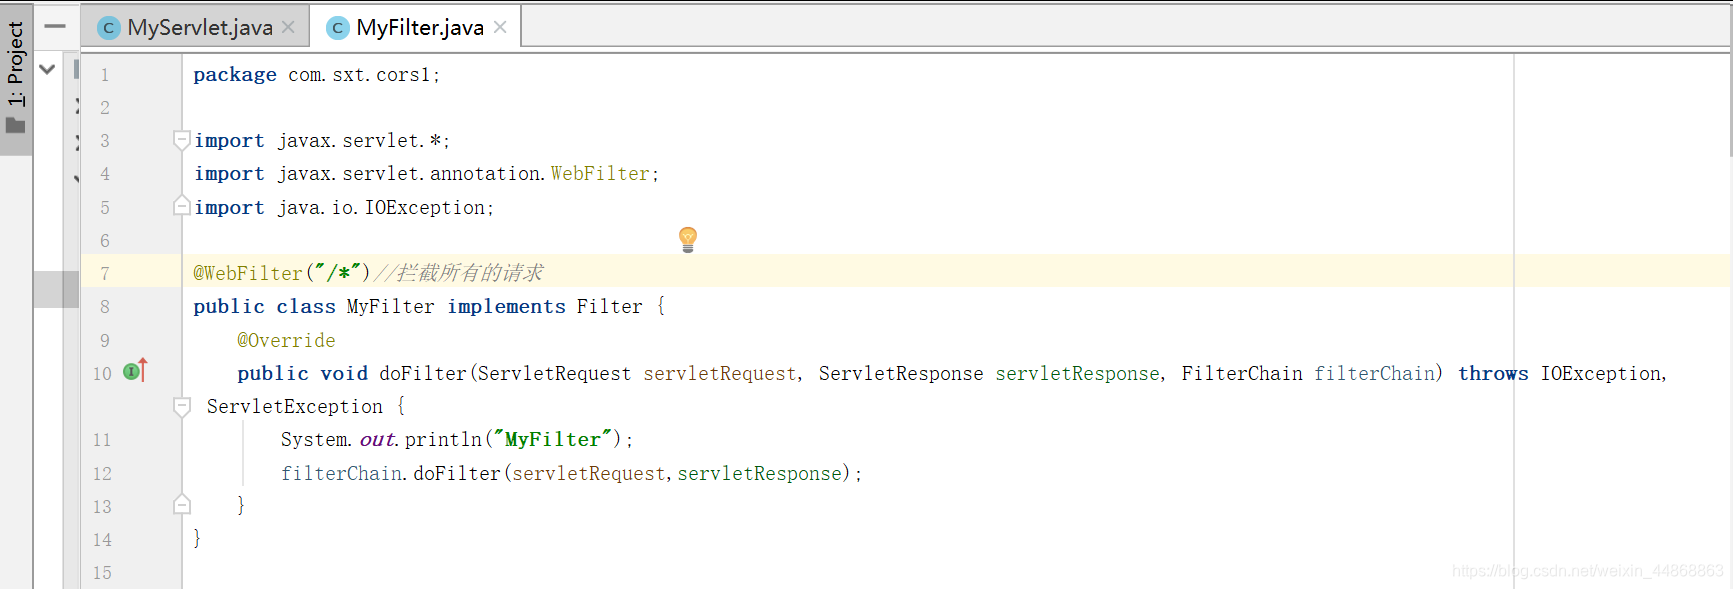Click line number 15 in the gutter
Image resolution: width=1733 pixels, height=589 pixels.
(x=102, y=573)
